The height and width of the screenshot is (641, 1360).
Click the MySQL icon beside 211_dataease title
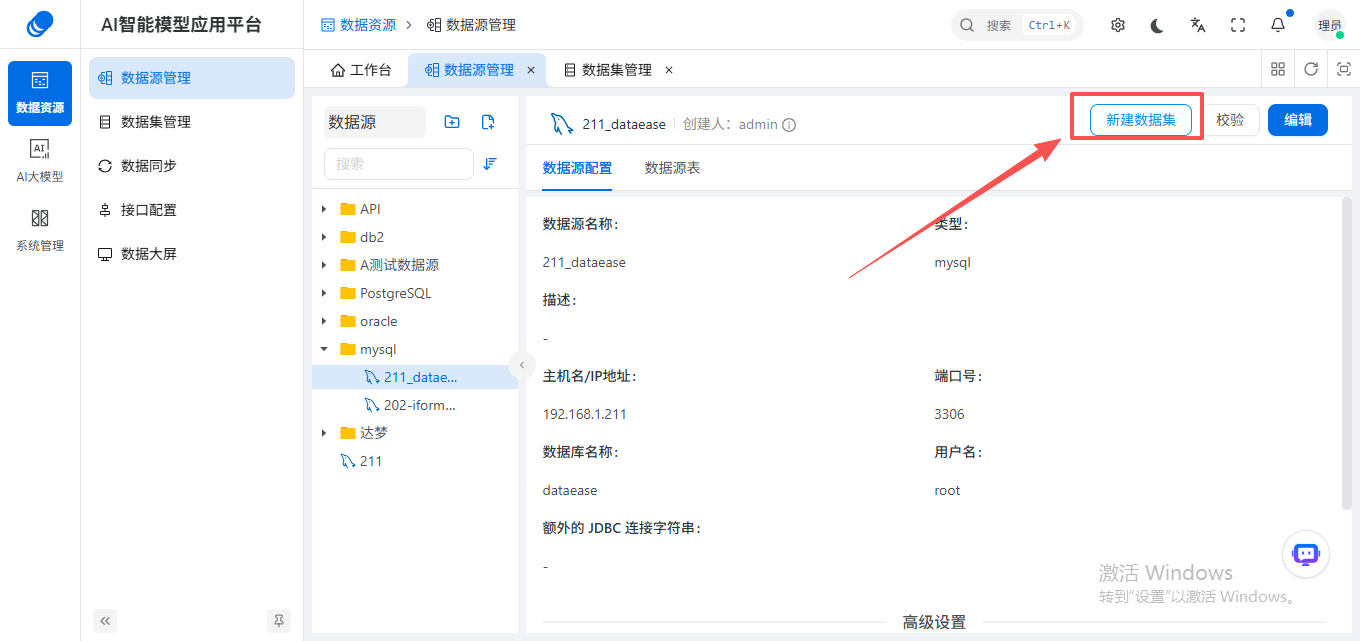[562, 124]
